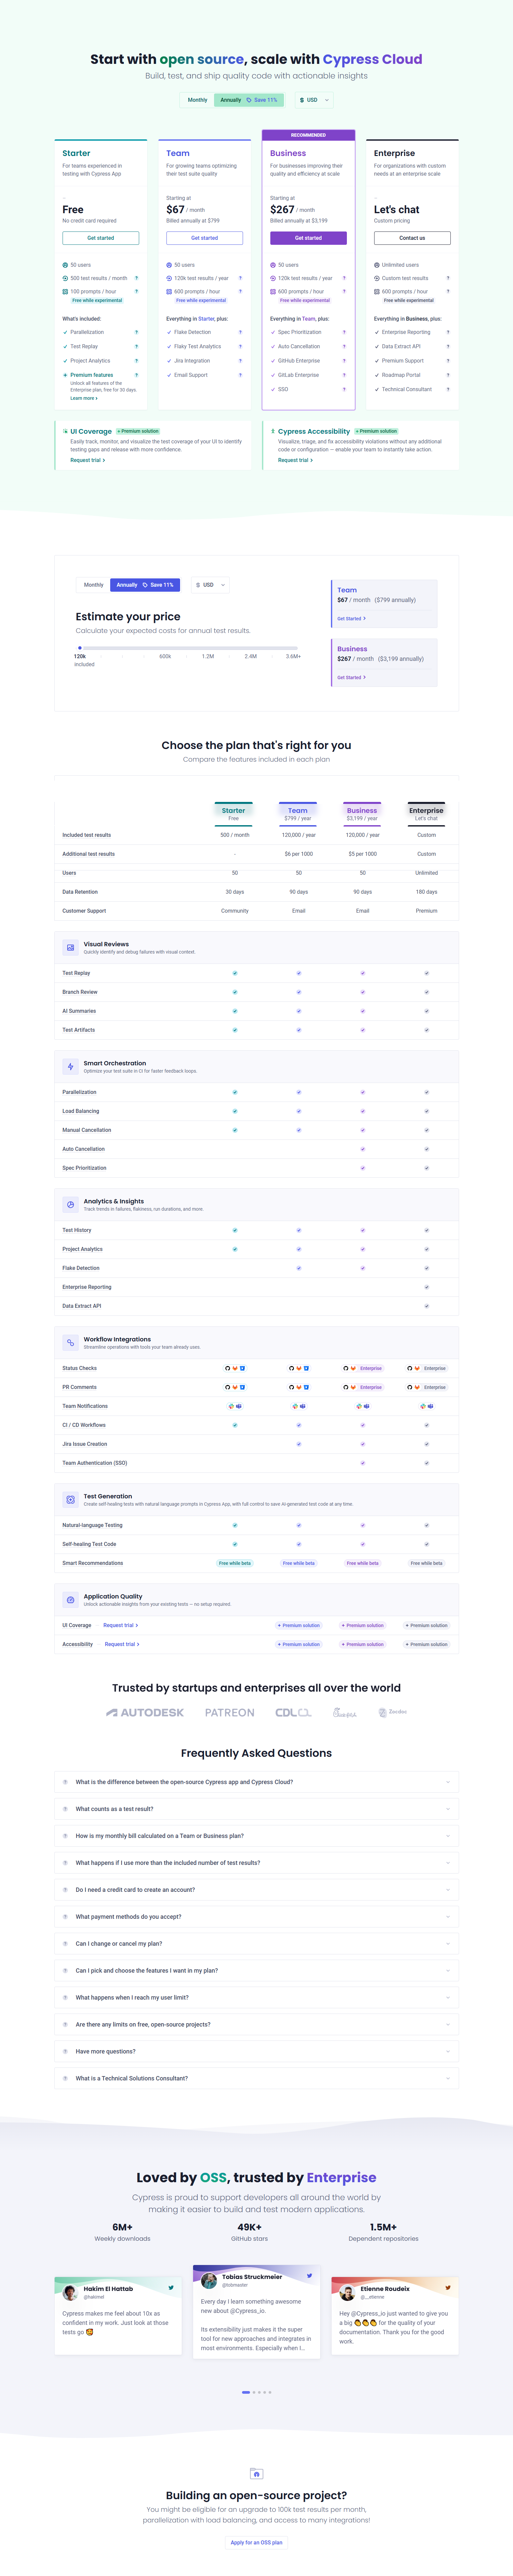Expand FAQ: What is a Technical Solutions Consultant?
Image resolution: width=513 pixels, height=2576 pixels.
tap(256, 2078)
